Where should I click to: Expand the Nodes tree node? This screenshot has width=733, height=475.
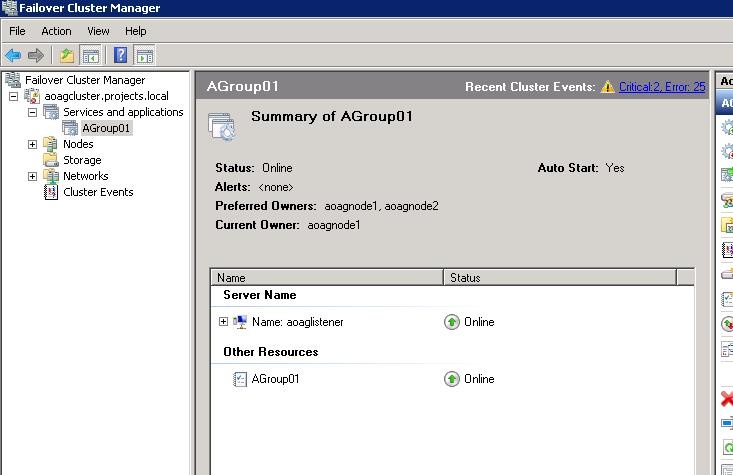[x=32, y=144]
